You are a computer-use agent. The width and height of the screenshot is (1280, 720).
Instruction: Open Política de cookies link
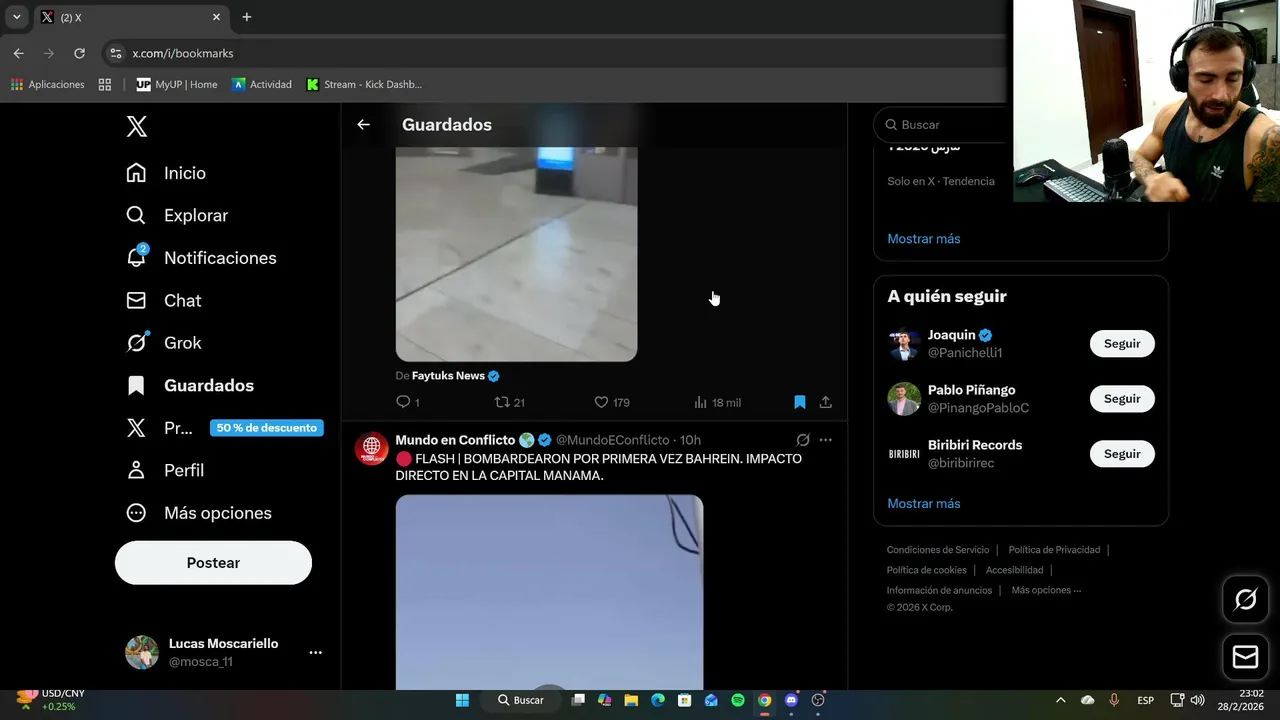pyautogui.click(x=926, y=570)
